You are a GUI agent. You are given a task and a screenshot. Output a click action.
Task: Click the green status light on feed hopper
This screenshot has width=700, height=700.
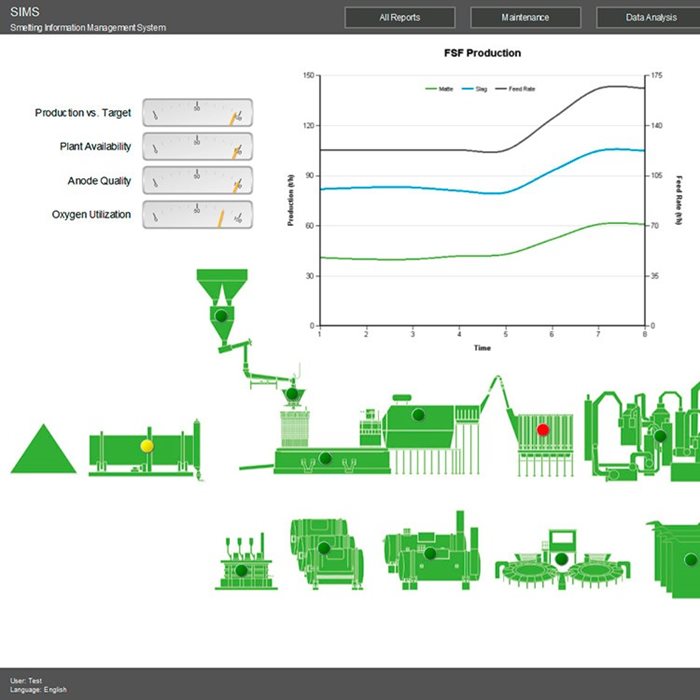tap(221, 316)
